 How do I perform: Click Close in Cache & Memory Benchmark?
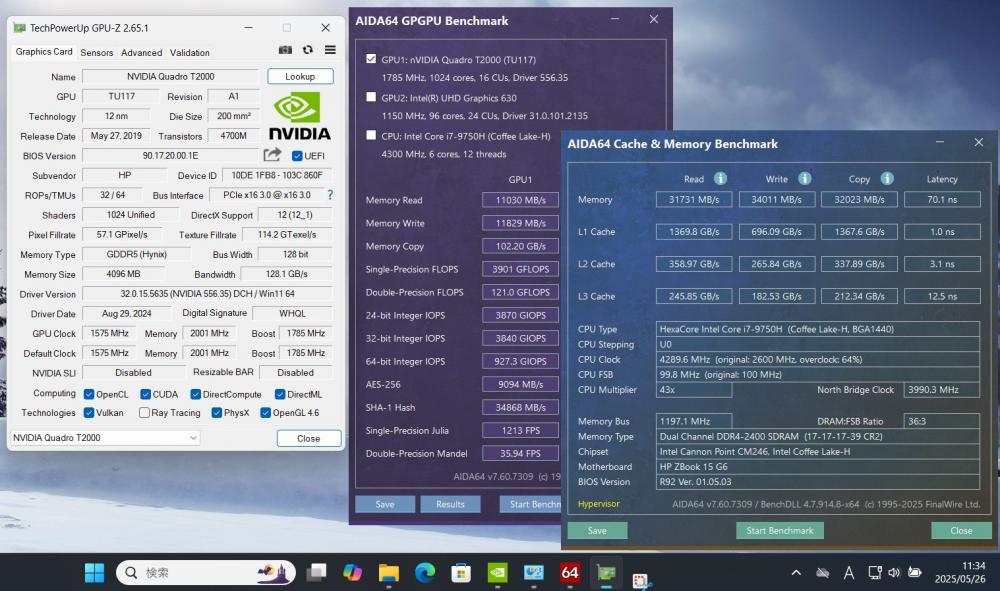pyautogui.click(x=961, y=530)
